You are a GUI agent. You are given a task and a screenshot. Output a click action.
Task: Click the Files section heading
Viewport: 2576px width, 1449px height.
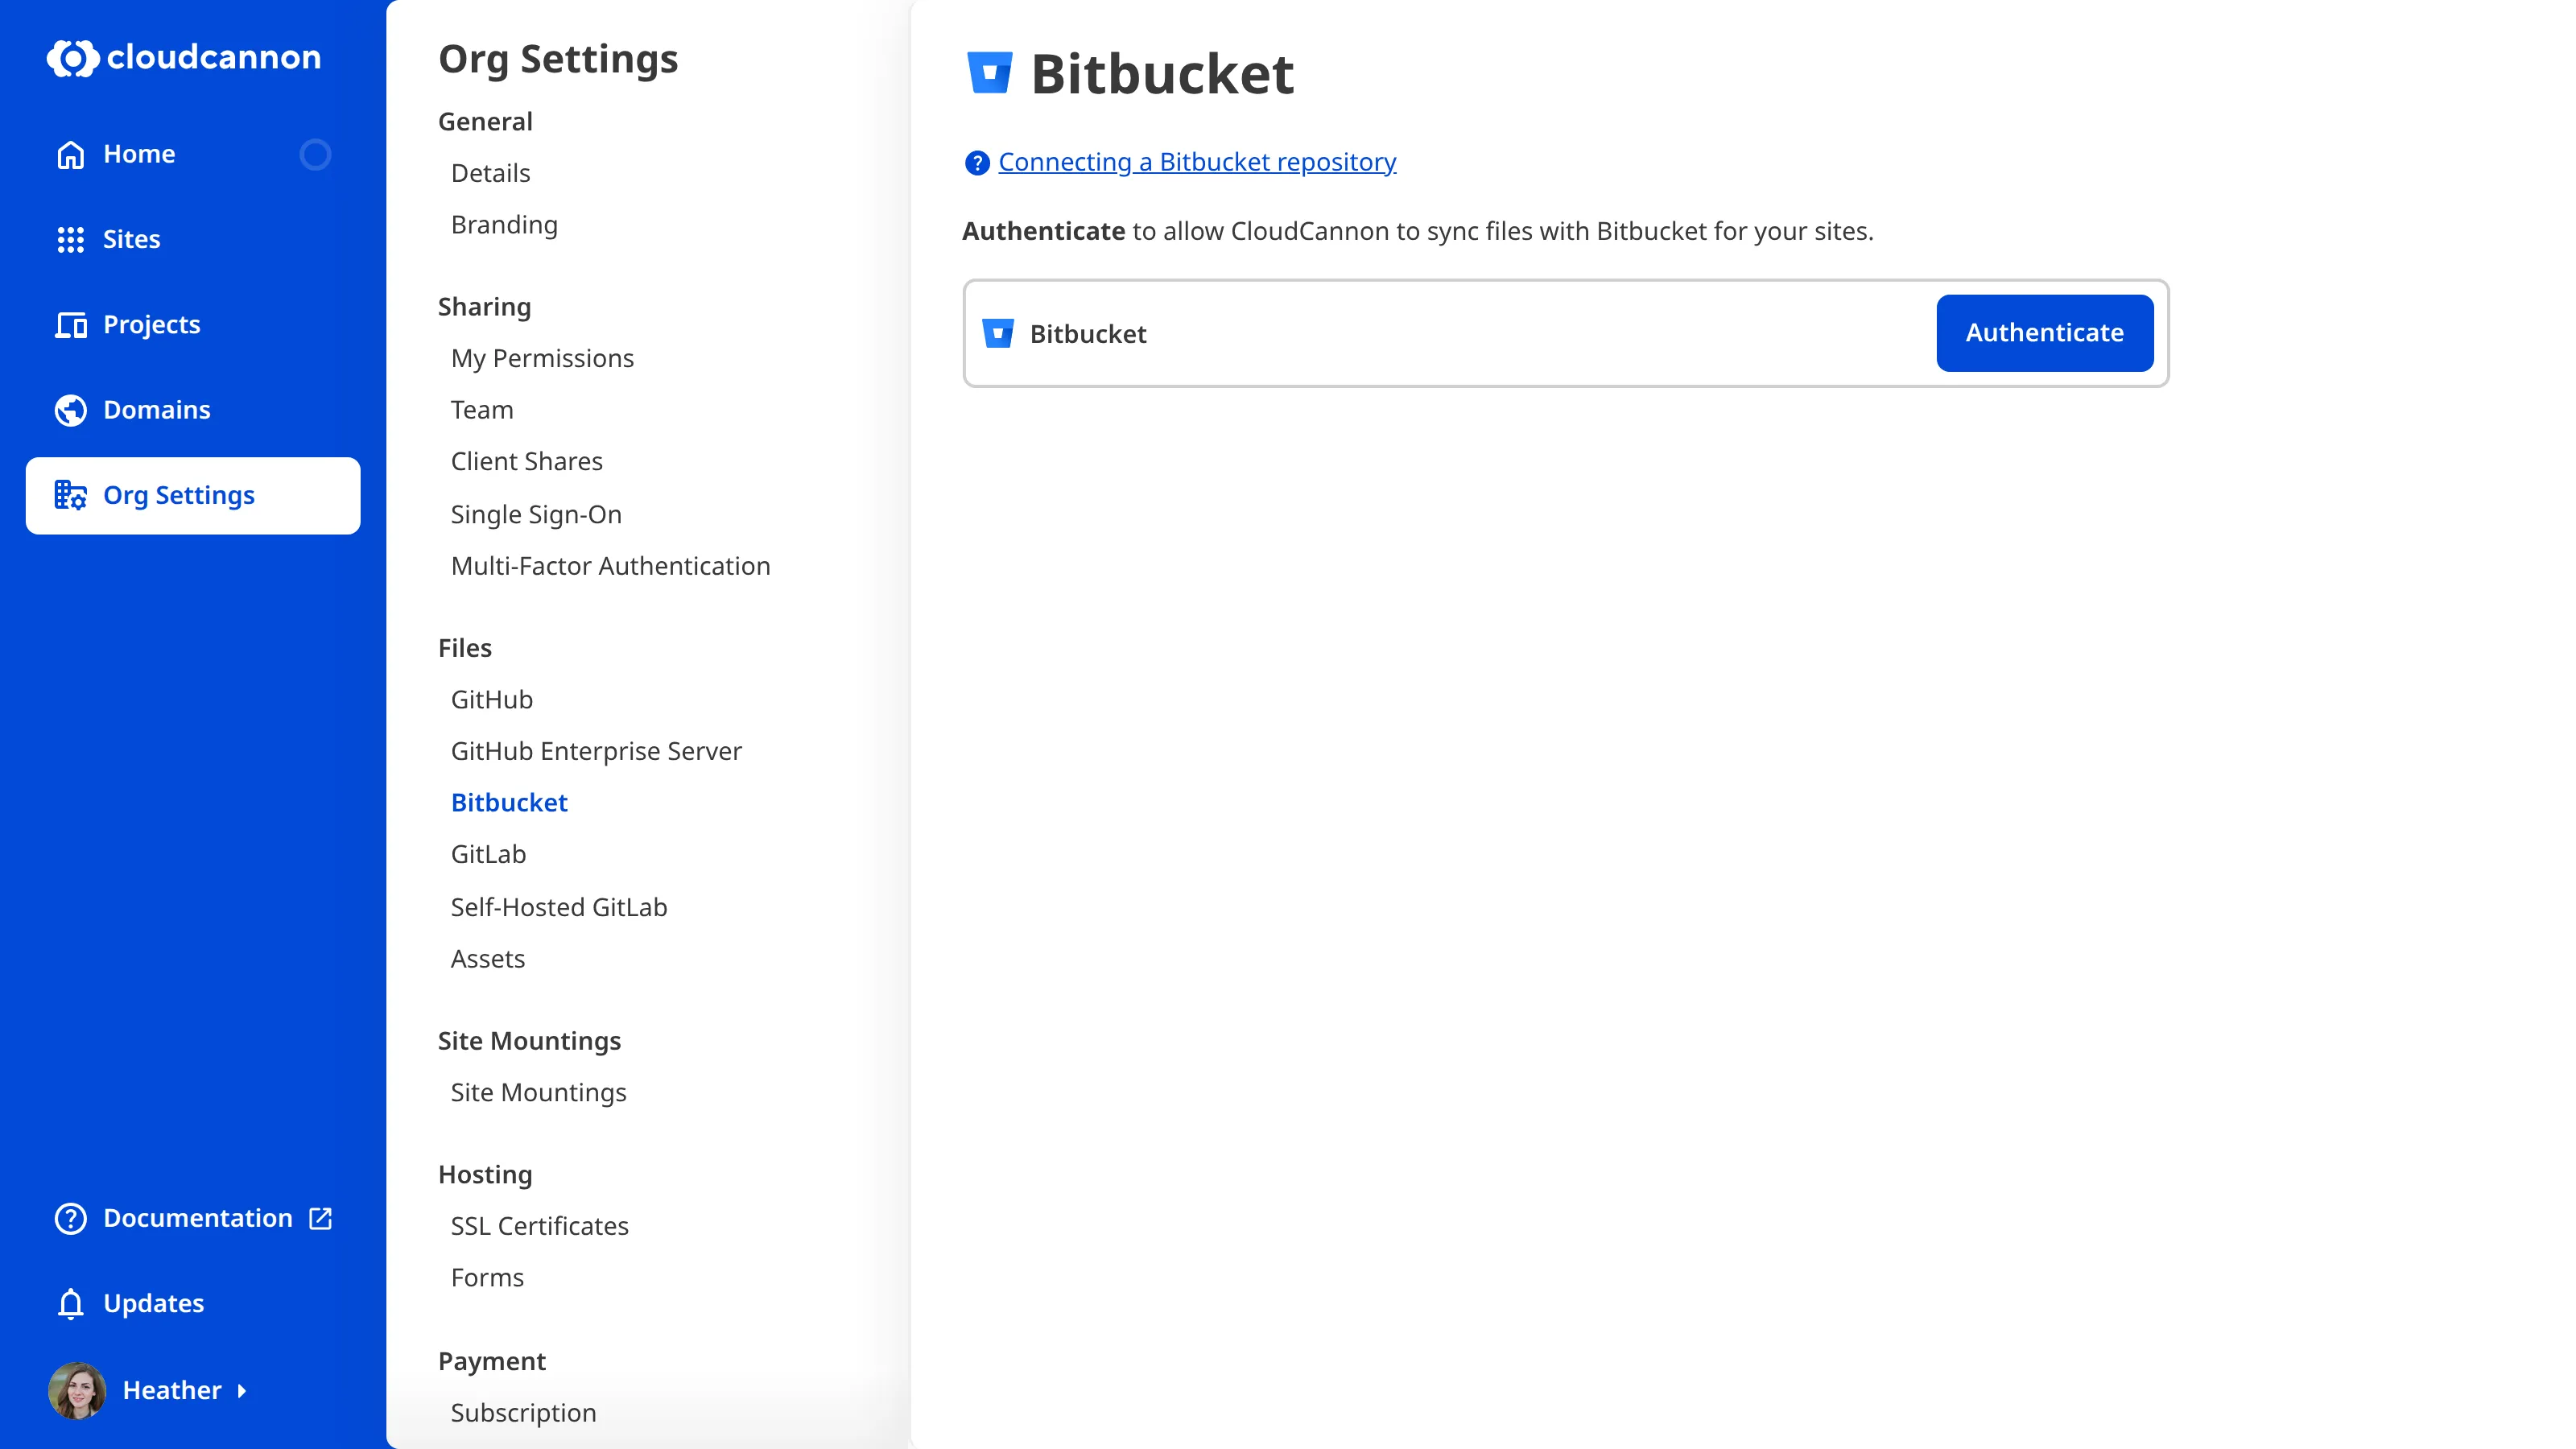click(x=465, y=648)
